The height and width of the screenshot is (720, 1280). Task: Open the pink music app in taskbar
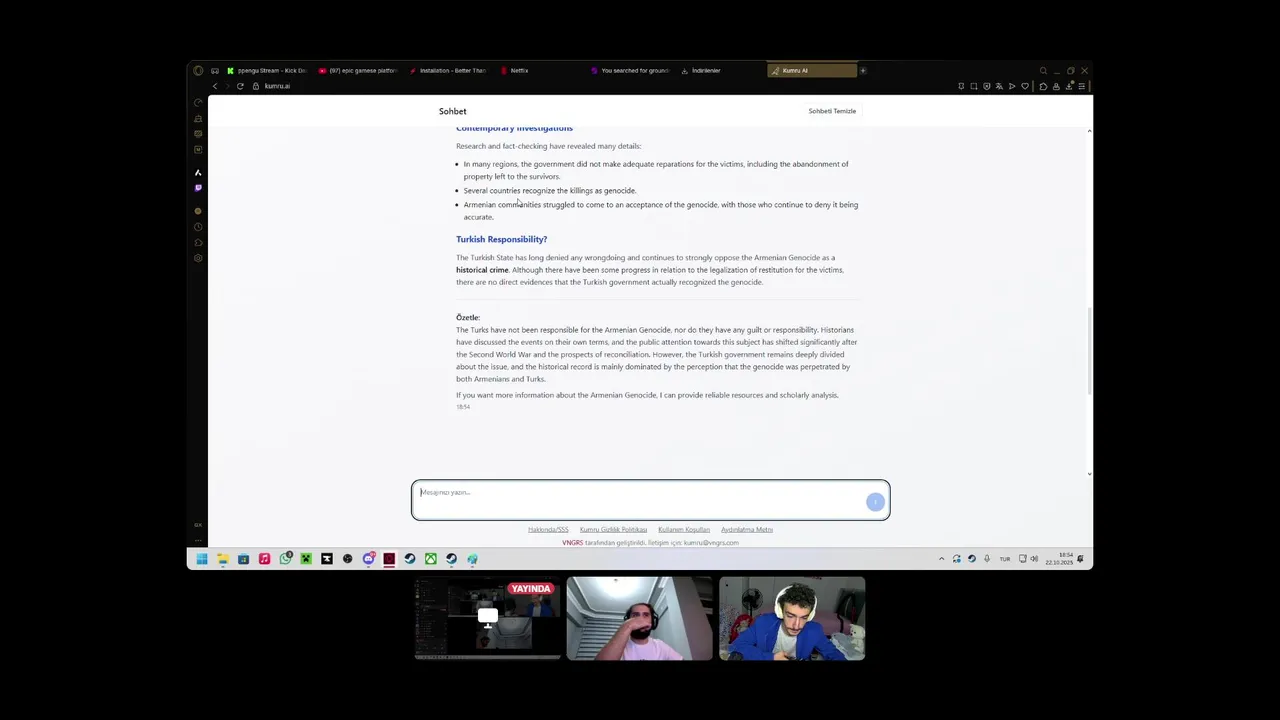[264, 559]
